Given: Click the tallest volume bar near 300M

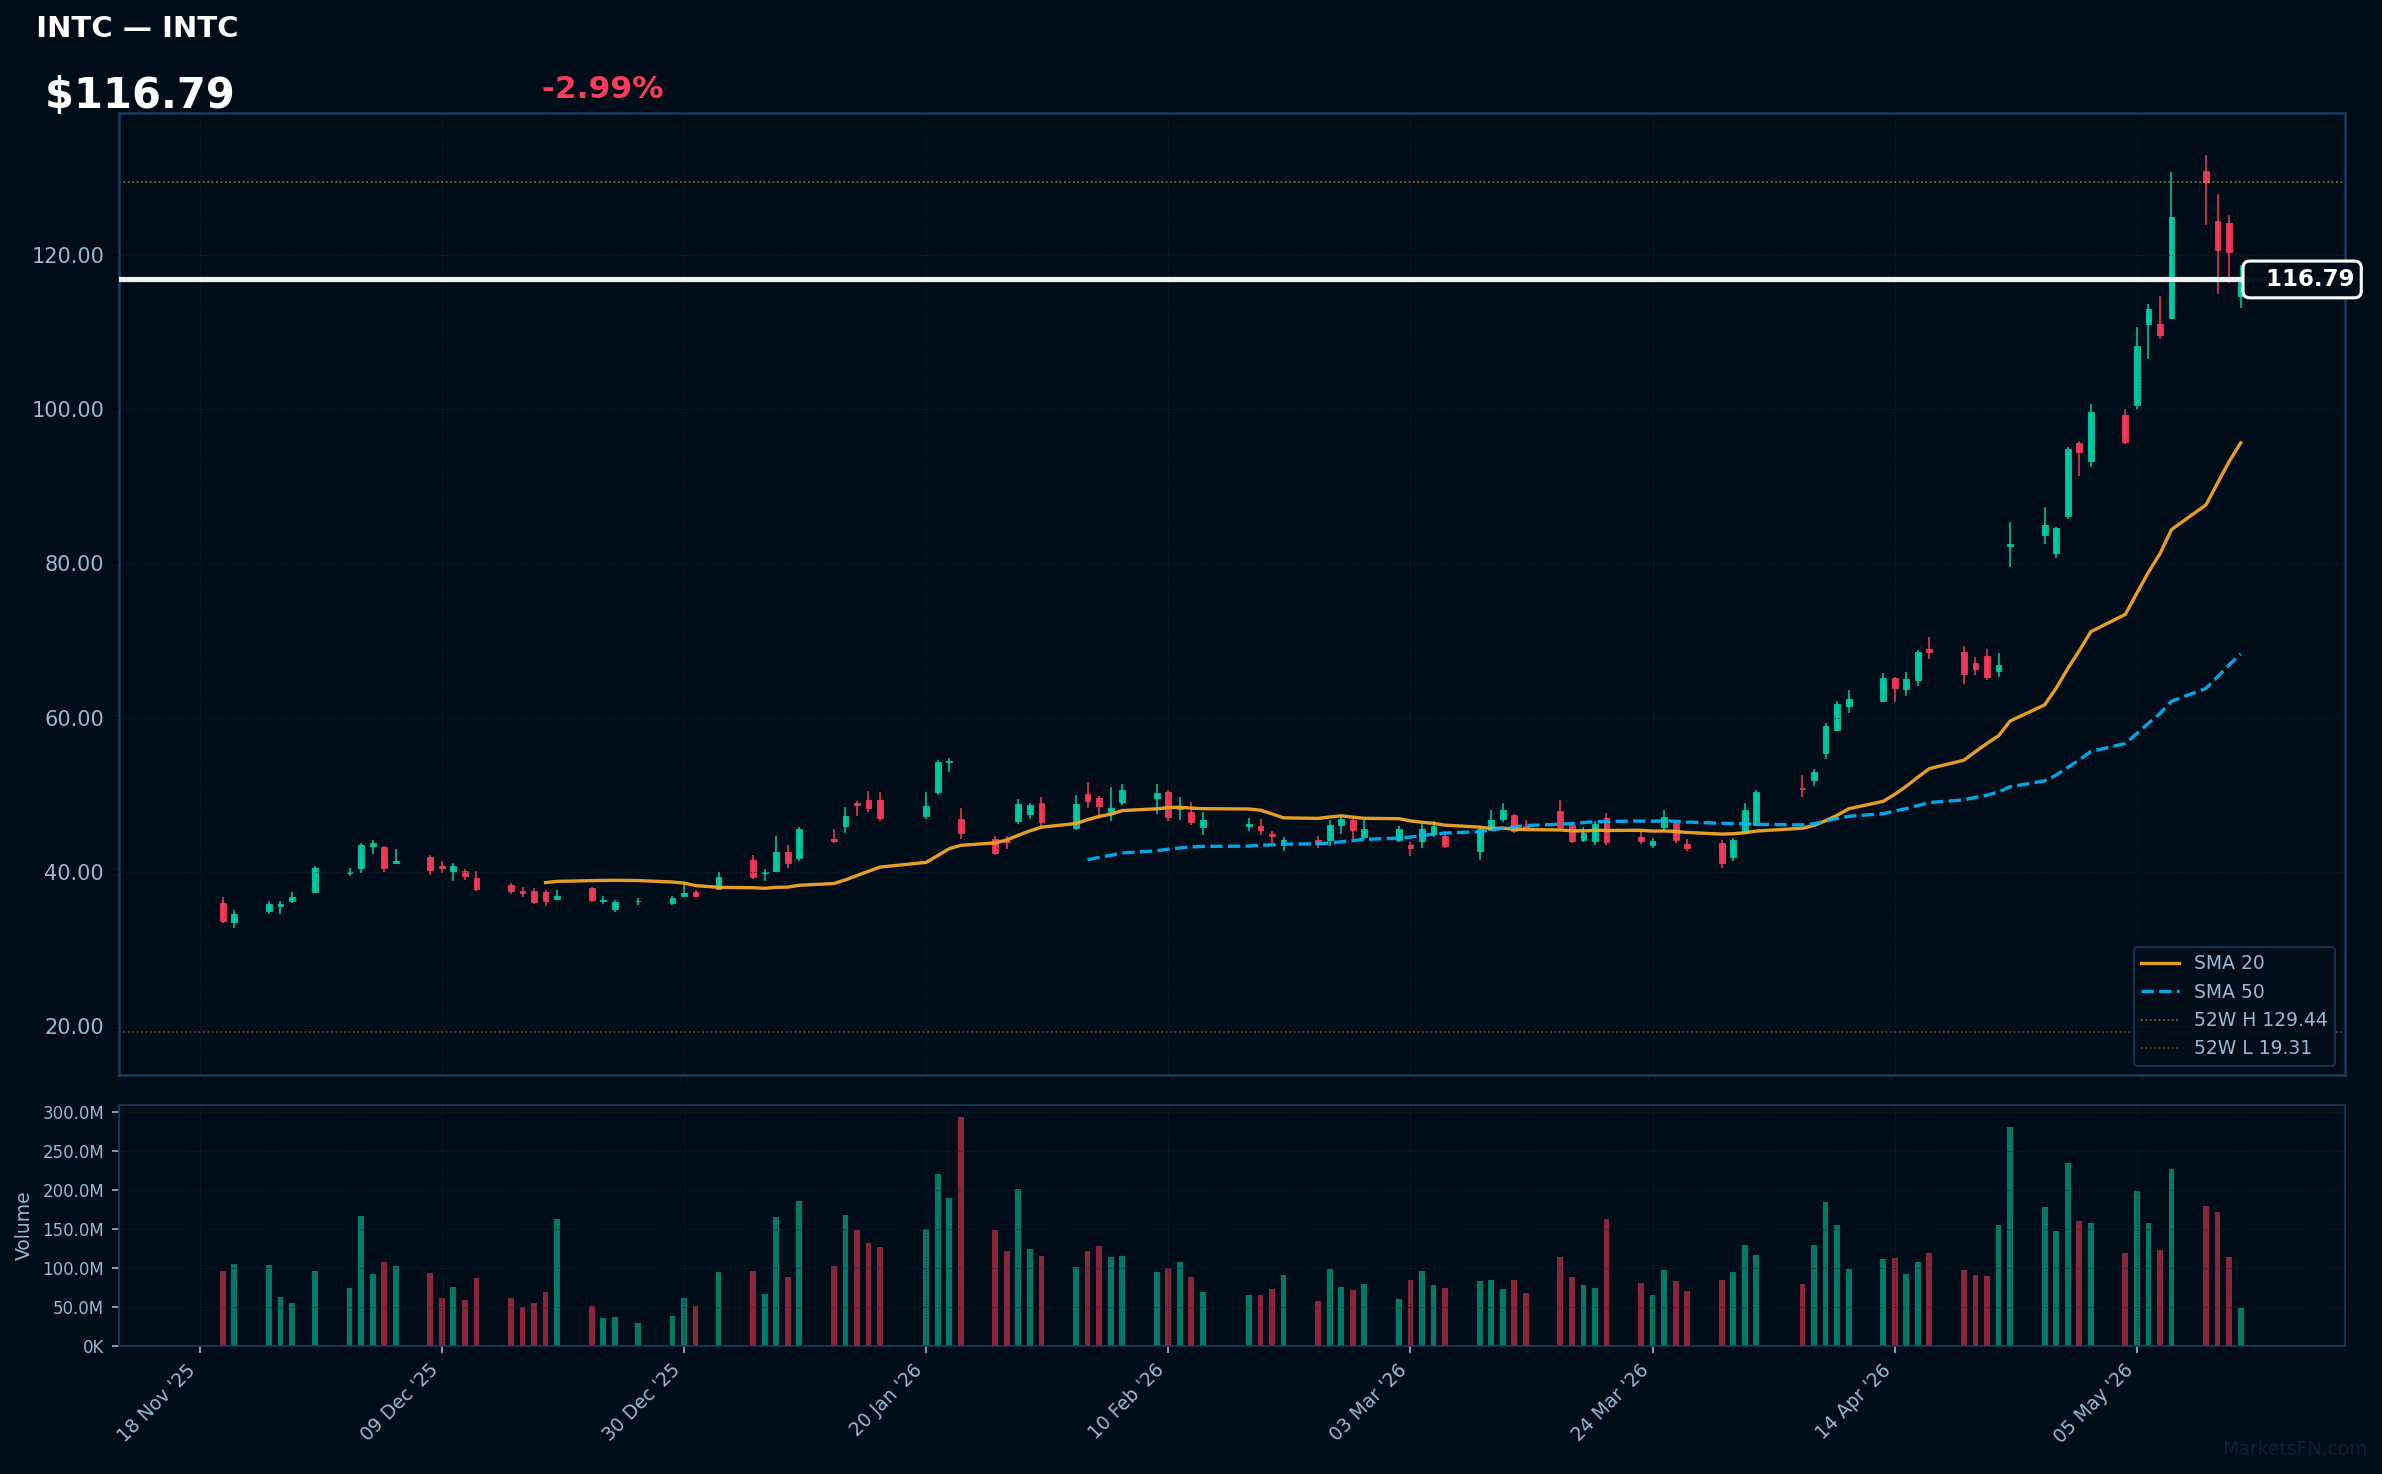Looking at the screenshot, I should [961, 1231].
